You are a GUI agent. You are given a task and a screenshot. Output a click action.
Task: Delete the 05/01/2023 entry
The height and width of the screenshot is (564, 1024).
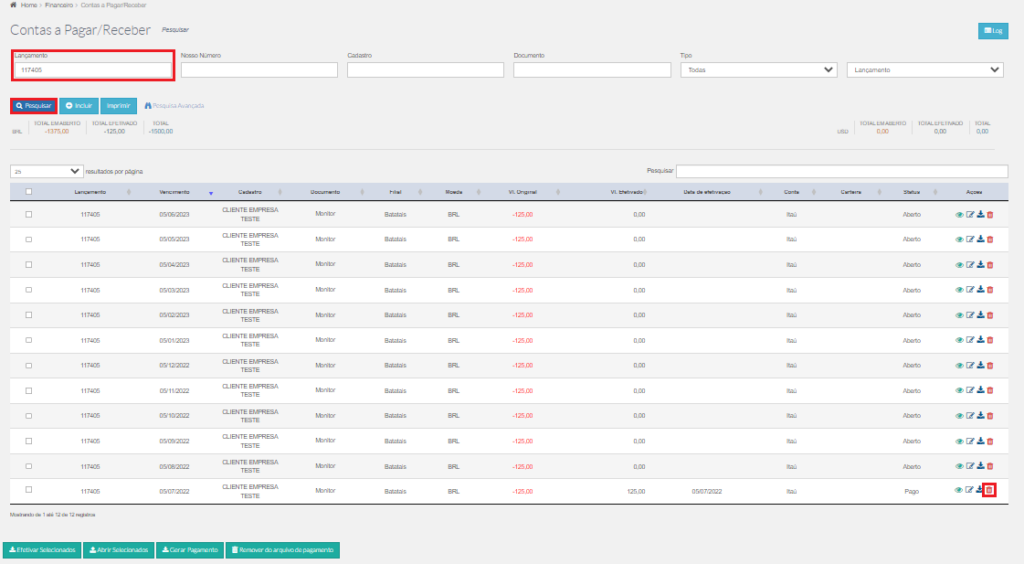pos(990,340)
